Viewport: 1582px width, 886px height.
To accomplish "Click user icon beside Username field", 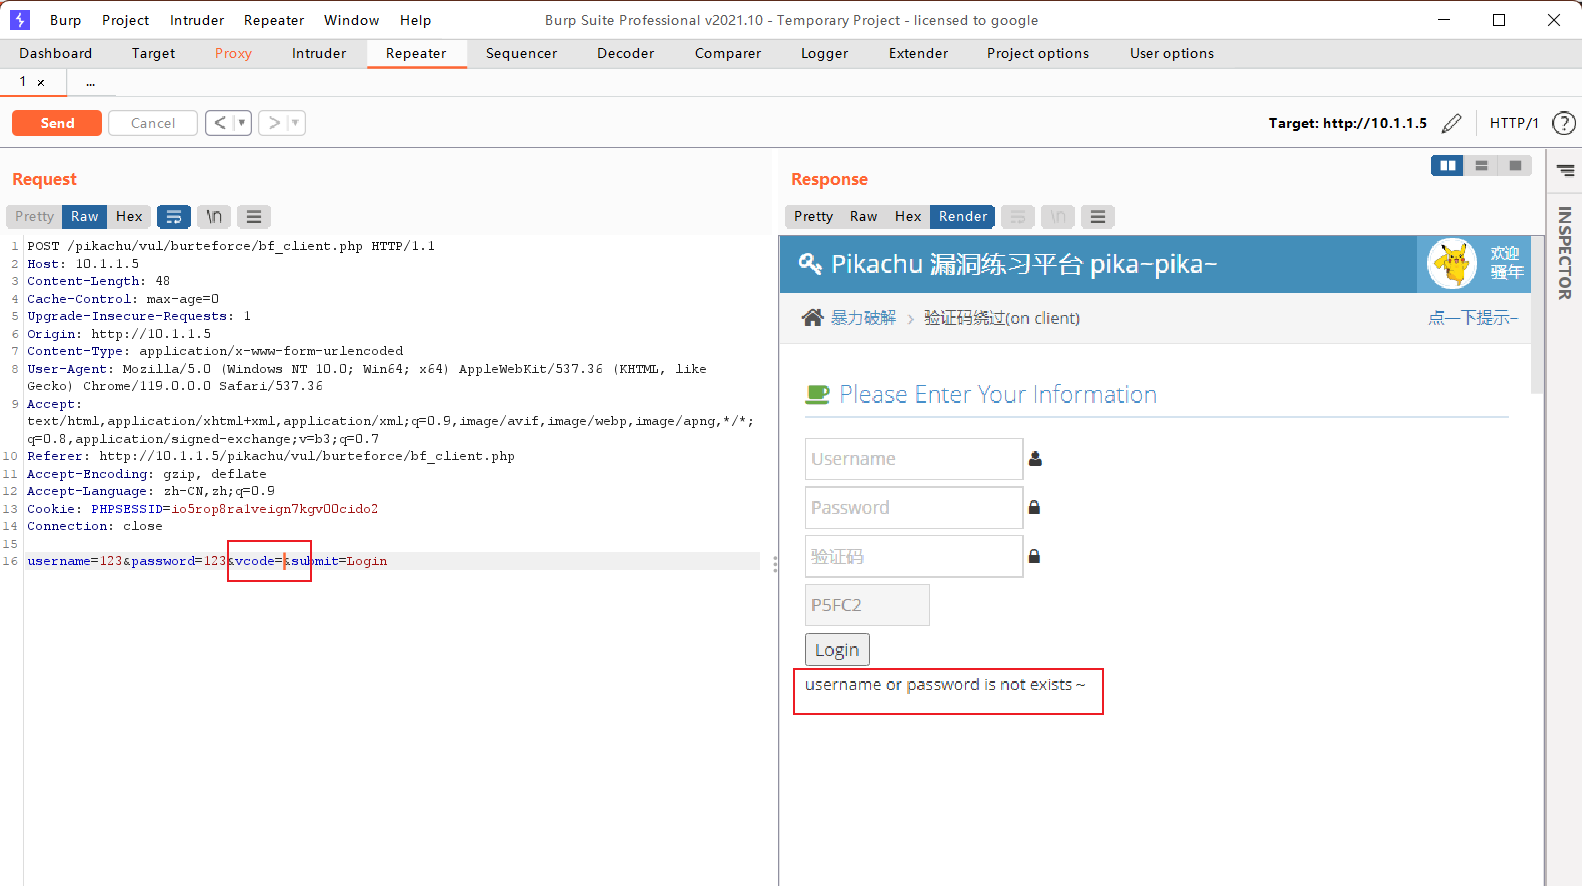I will coord(1035,458).
